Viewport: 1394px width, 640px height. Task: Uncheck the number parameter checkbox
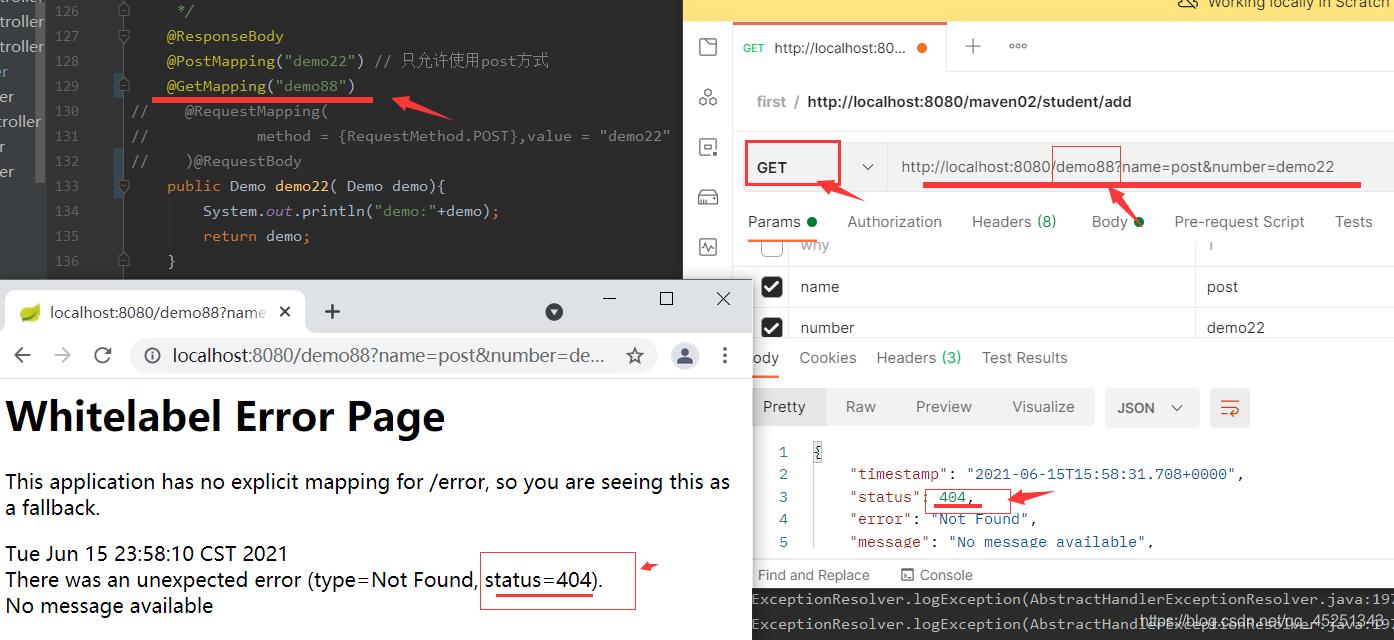[772, 327]
